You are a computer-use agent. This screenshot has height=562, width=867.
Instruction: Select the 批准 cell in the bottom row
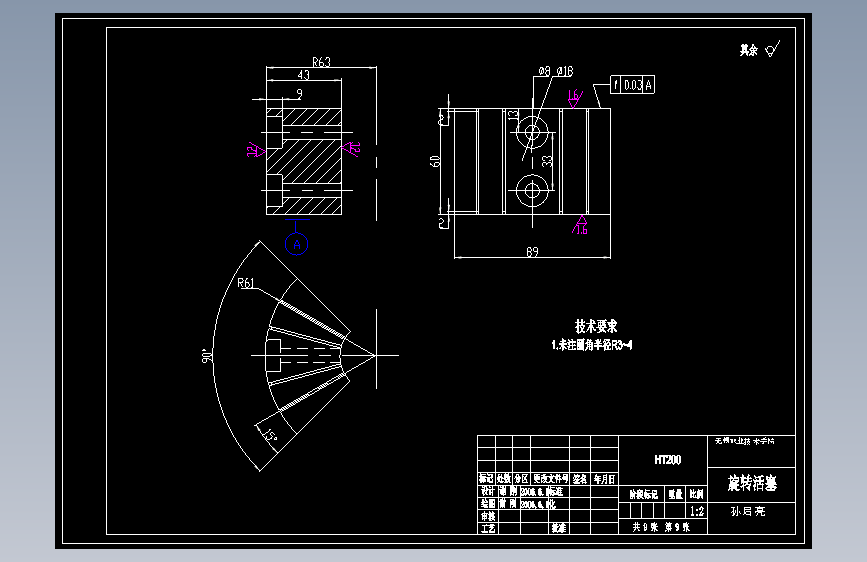pyautogui.click(x=558, y=528)
